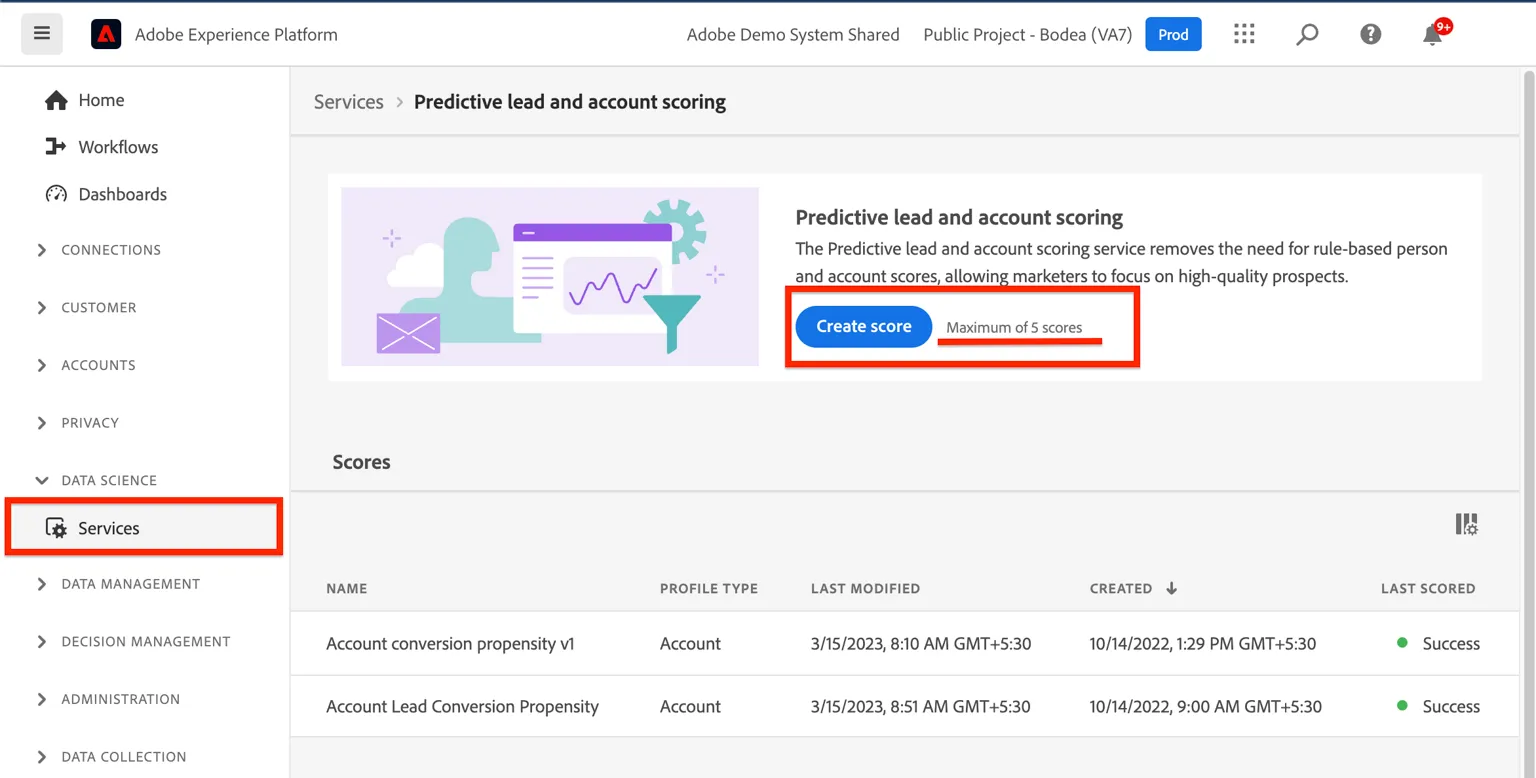Click the page scrollbar on the right
1536x778 pixels.
click(1528, 423)
